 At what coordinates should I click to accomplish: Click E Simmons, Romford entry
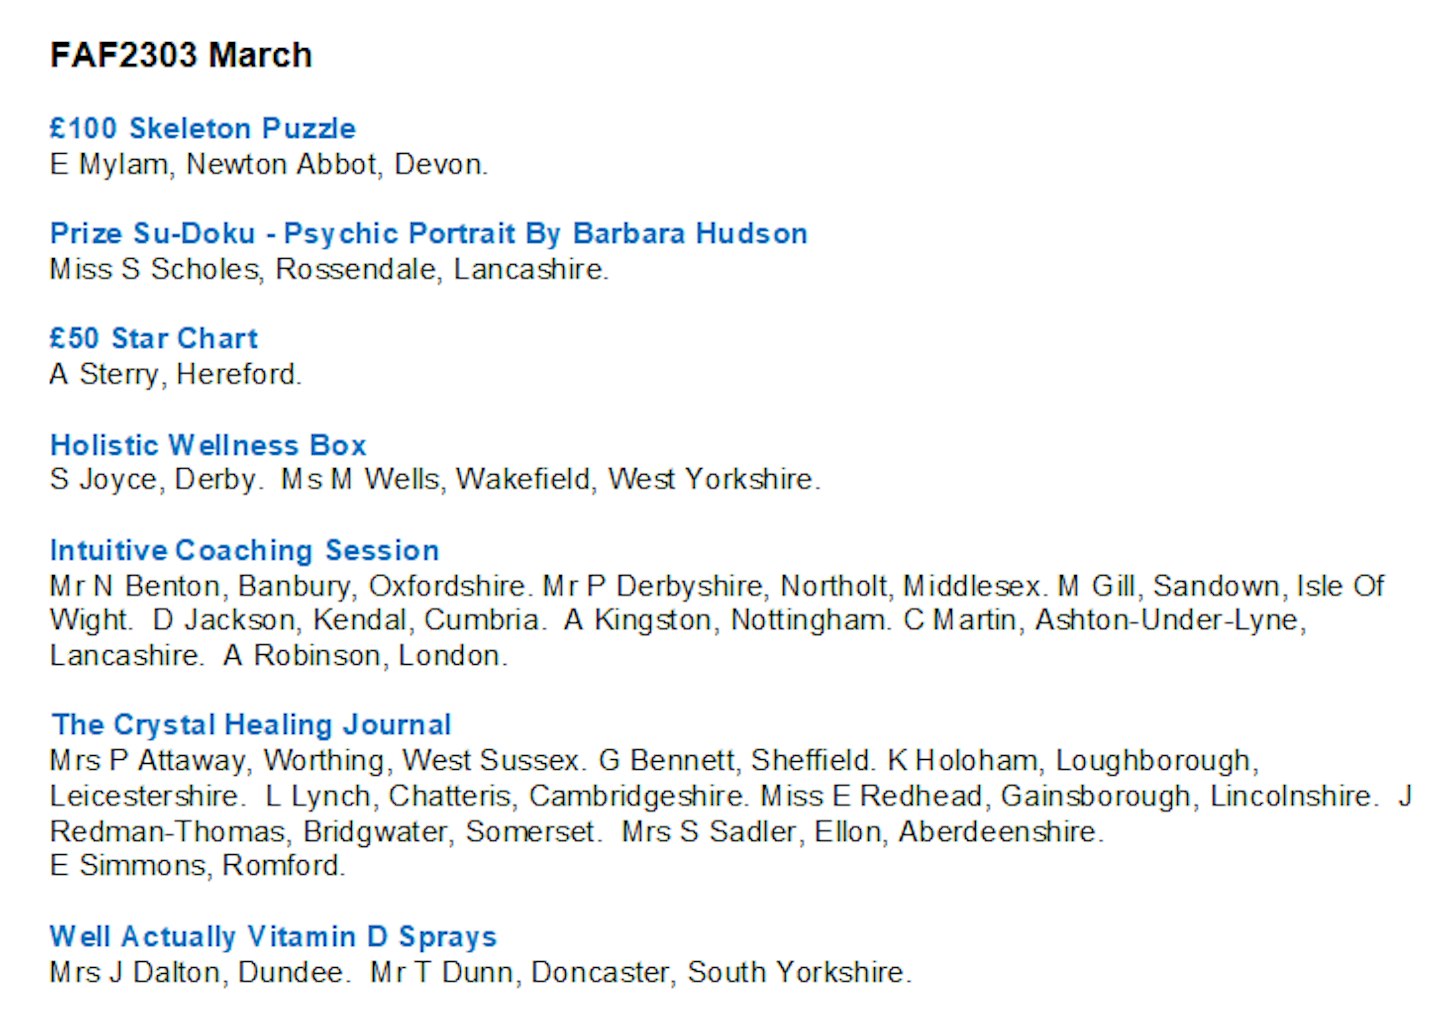[x=198, y=866]
